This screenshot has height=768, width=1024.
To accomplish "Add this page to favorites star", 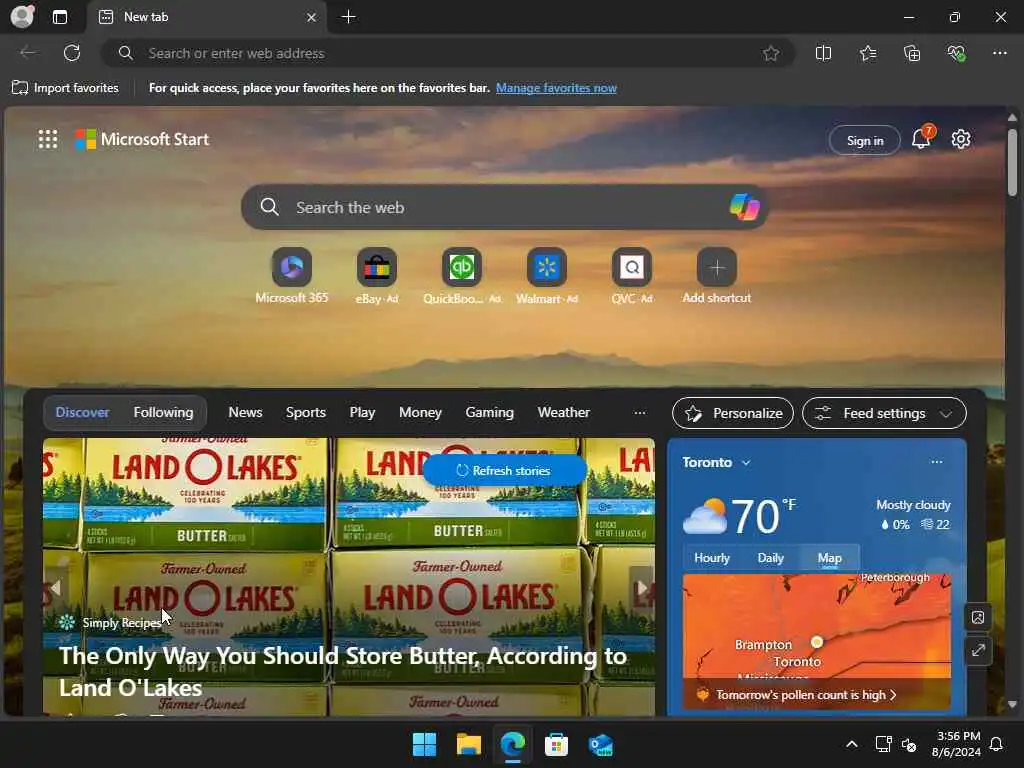I will click(771, 54).
